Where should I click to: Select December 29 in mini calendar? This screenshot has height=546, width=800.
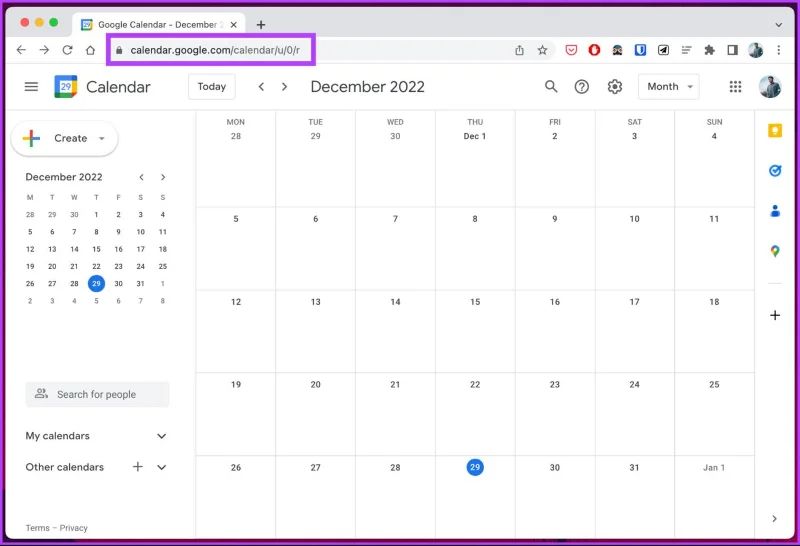[x=96, y=284]
